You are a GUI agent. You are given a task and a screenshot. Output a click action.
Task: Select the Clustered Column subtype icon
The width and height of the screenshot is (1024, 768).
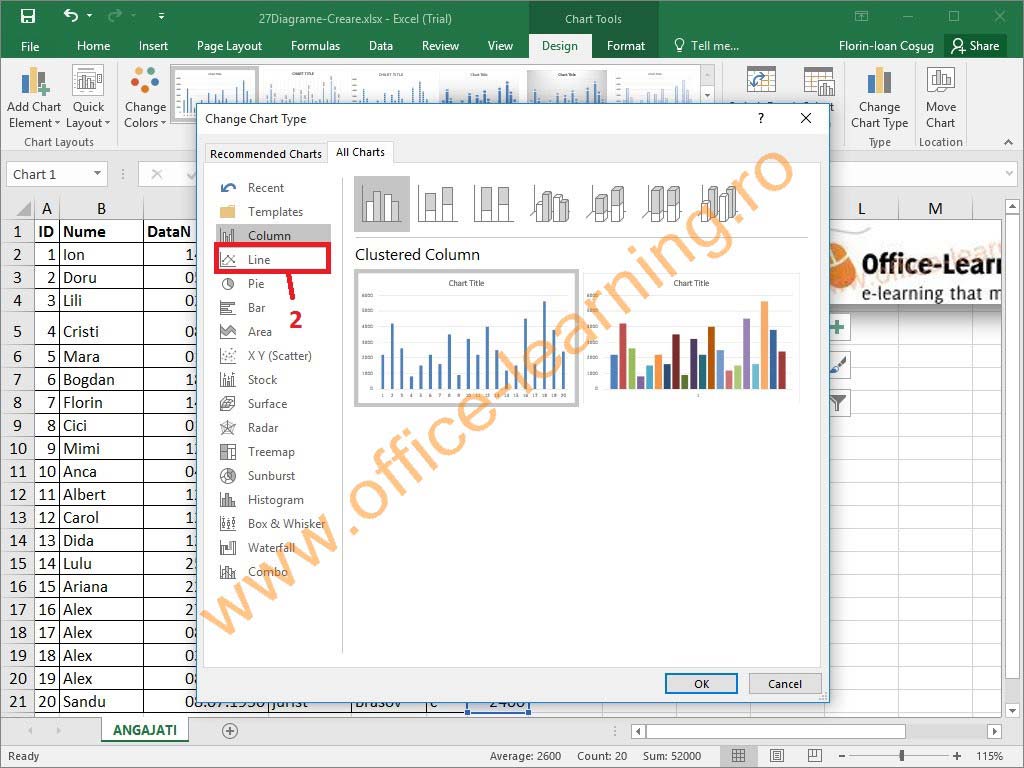click(x=382, y=204)
